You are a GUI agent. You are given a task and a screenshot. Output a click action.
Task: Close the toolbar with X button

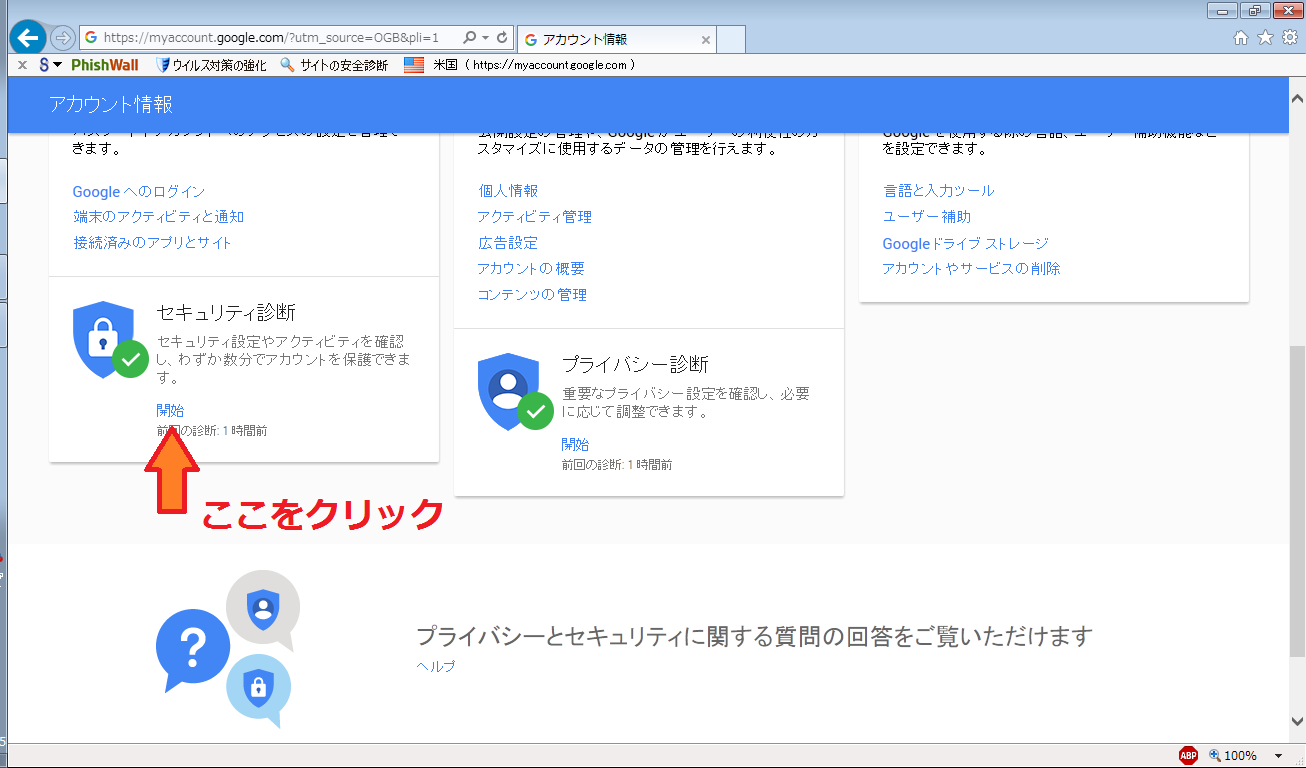tap(22, 65)
